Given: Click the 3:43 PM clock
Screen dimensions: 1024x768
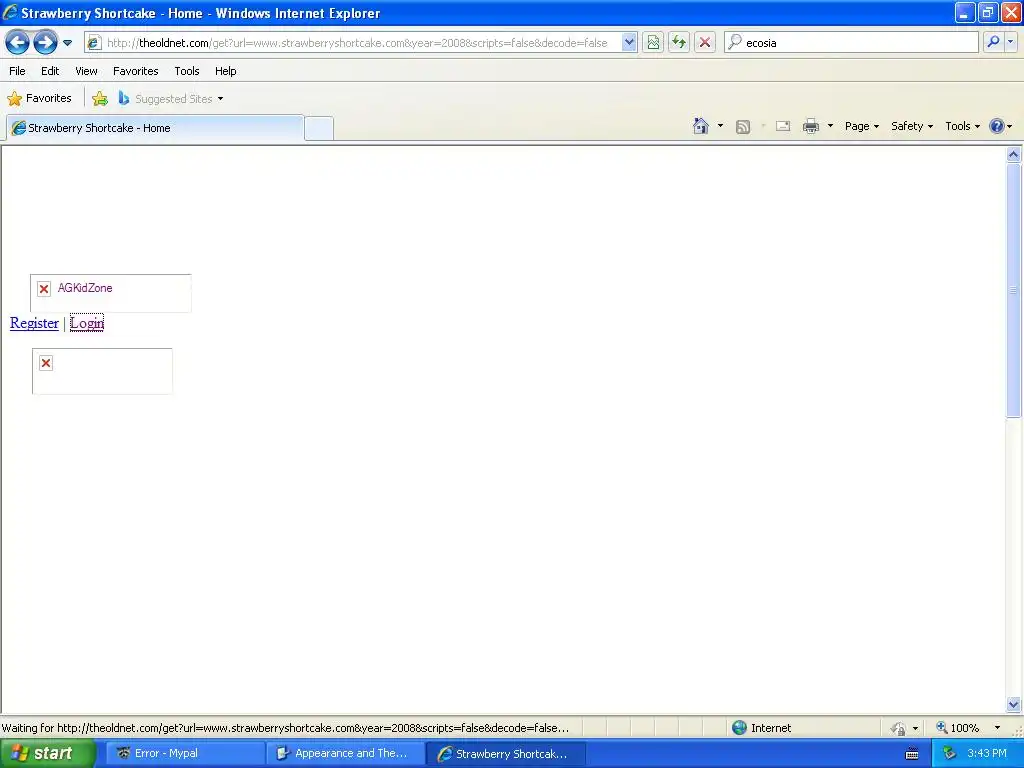Looking at the screenshot, I should [987, 753].
